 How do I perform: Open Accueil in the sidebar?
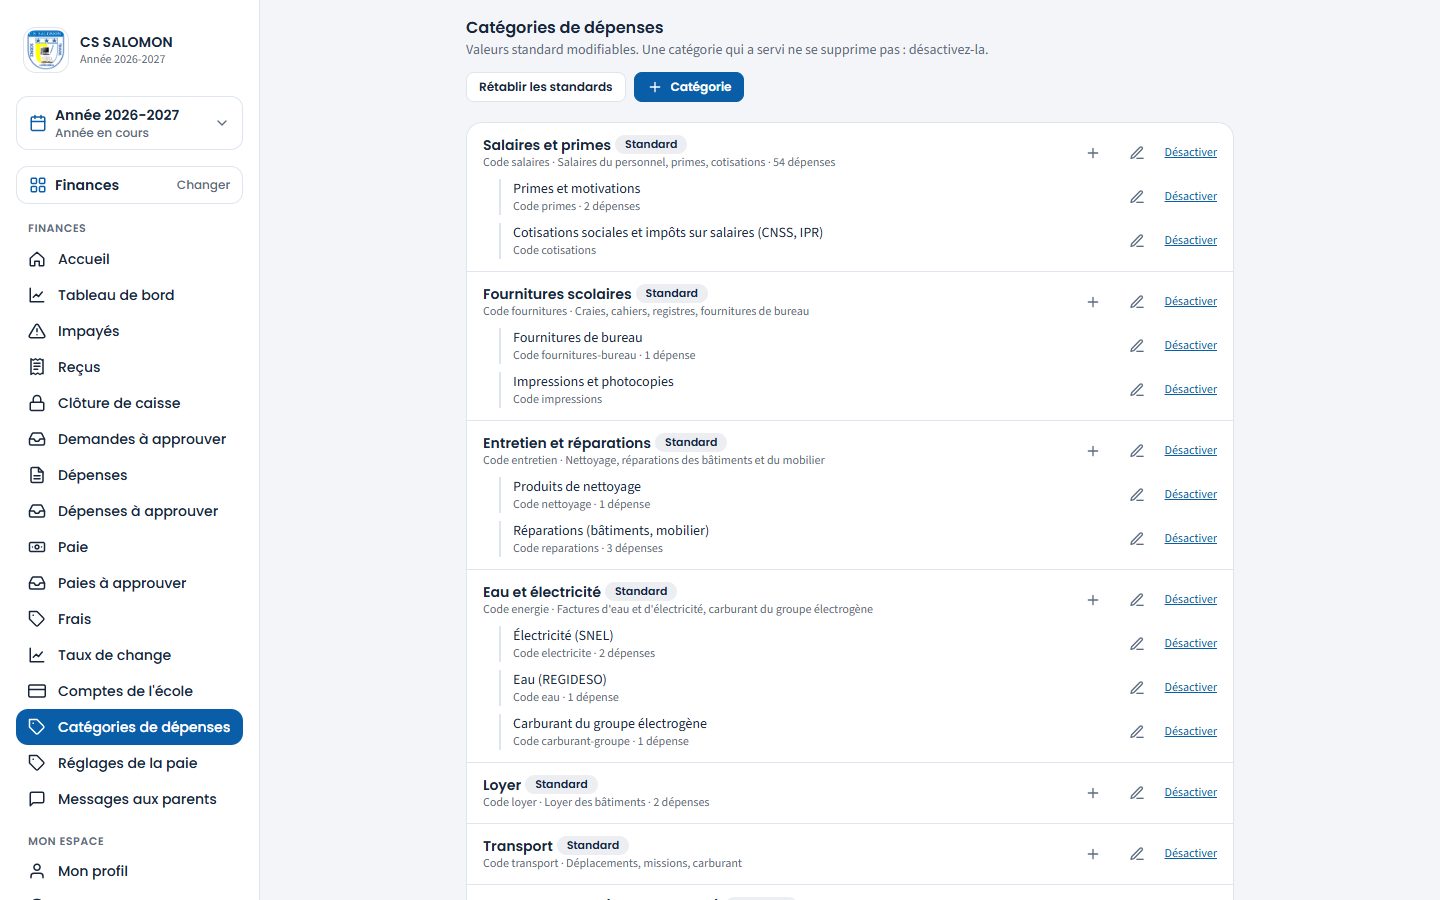pyautogui.click(x=129, y=259)
